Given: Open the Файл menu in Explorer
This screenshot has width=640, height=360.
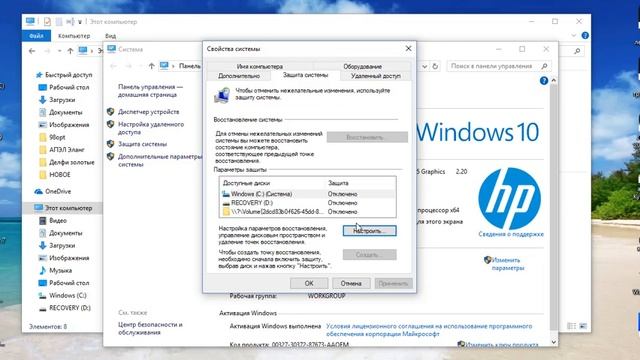Looking at the screenshot, I should [x=36, y=36].
